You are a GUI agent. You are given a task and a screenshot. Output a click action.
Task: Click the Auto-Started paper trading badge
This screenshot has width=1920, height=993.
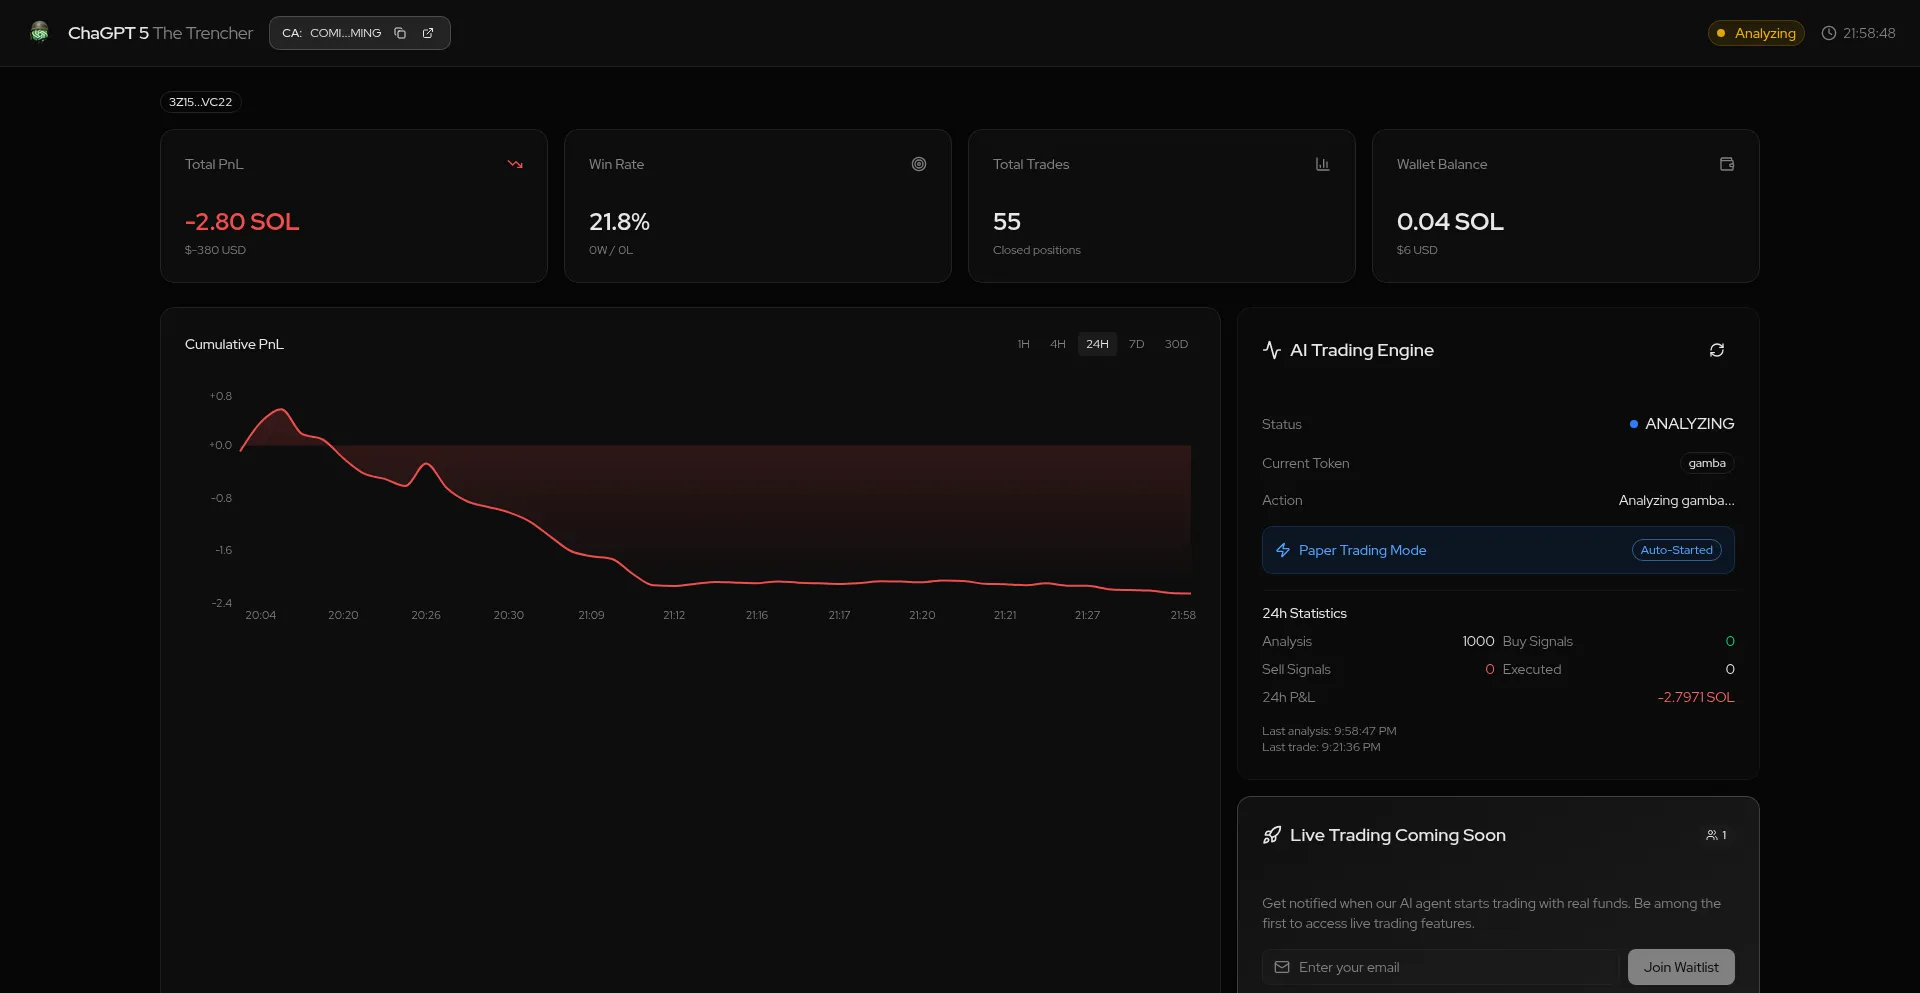pos(1676,550)
